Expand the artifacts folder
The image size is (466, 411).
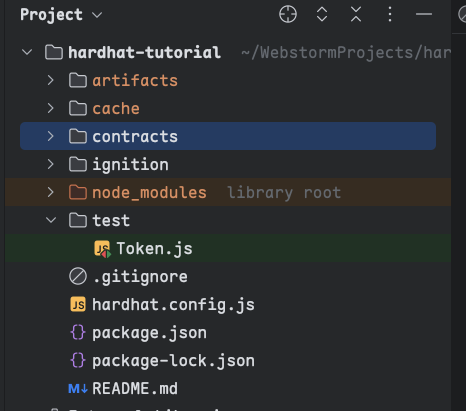[51, 80]
